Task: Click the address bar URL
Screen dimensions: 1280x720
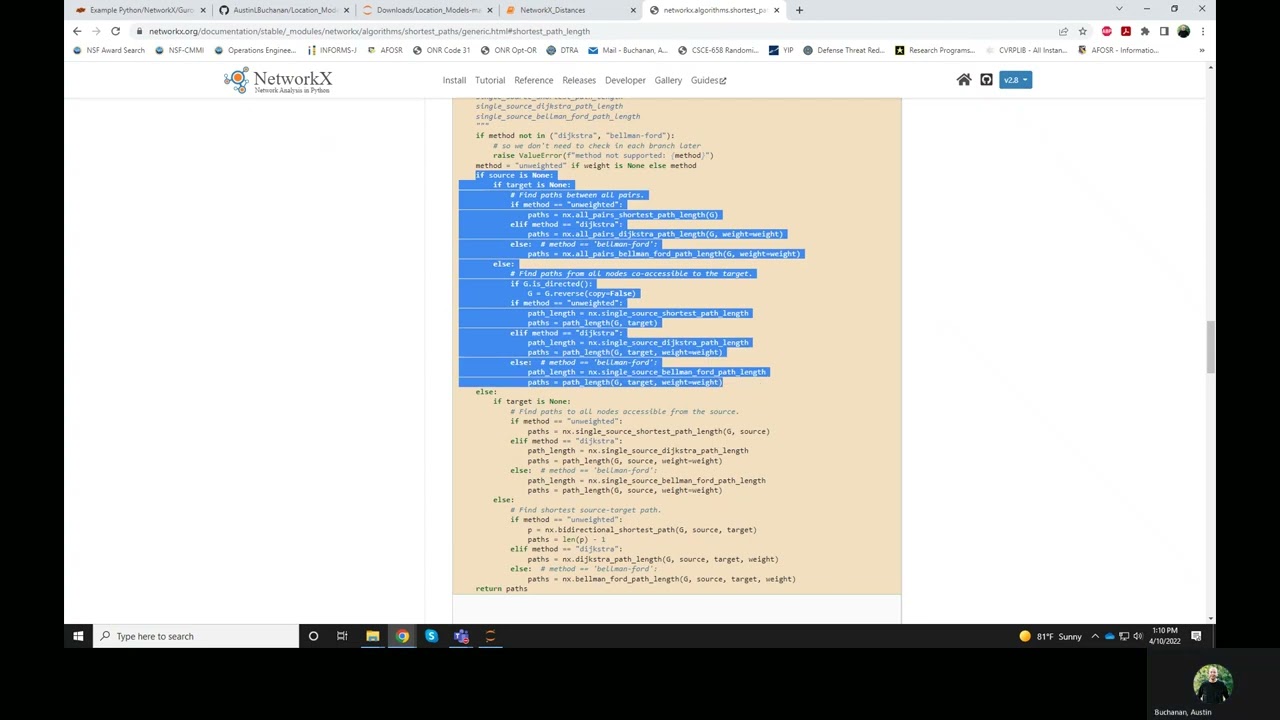Action: coord(369,31)
